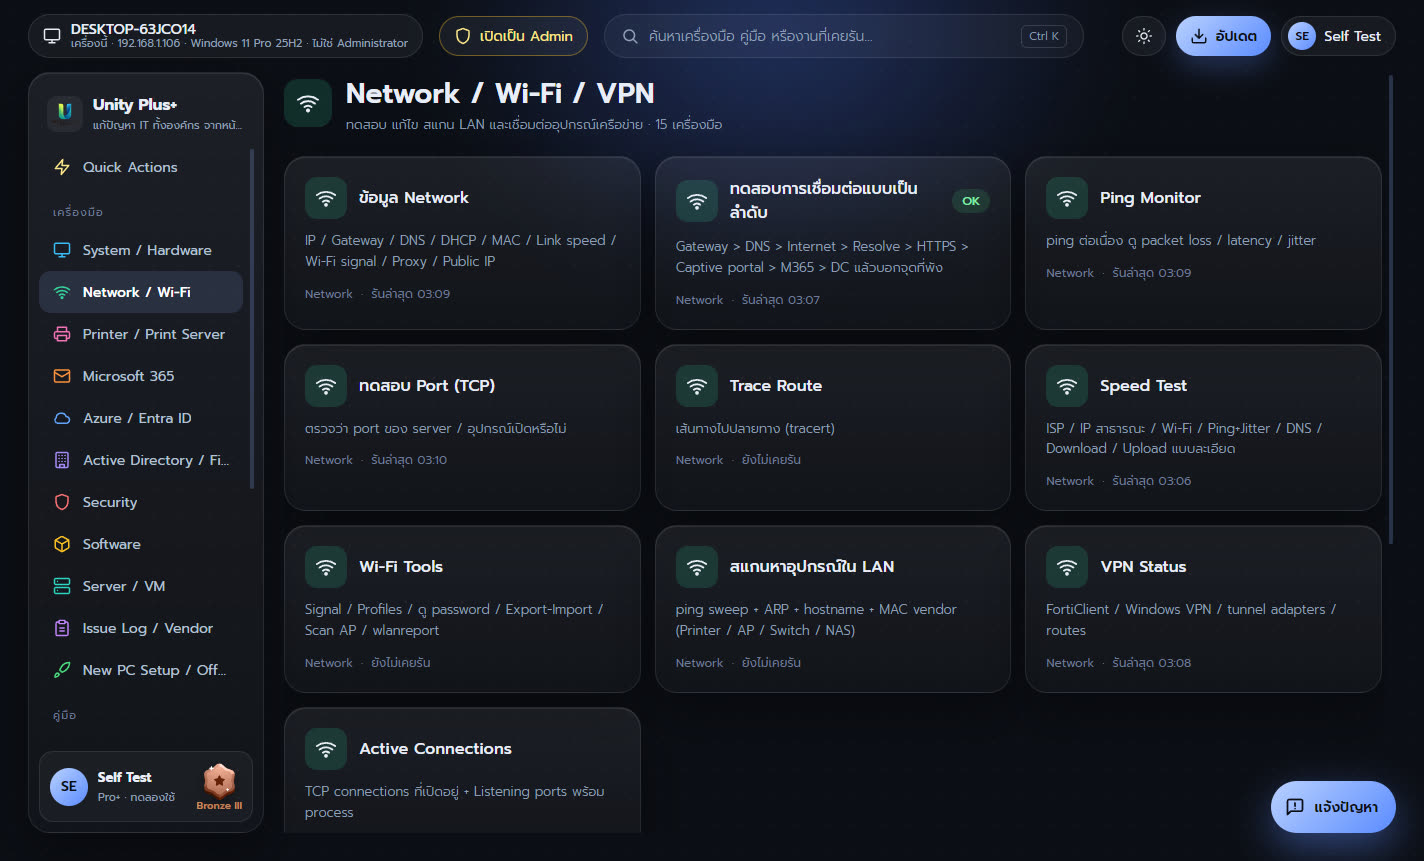This screenshot has width=1424, height=861.
Task: Click the Network / Wi-Fi sidebar icon
Action: (62, 292)
